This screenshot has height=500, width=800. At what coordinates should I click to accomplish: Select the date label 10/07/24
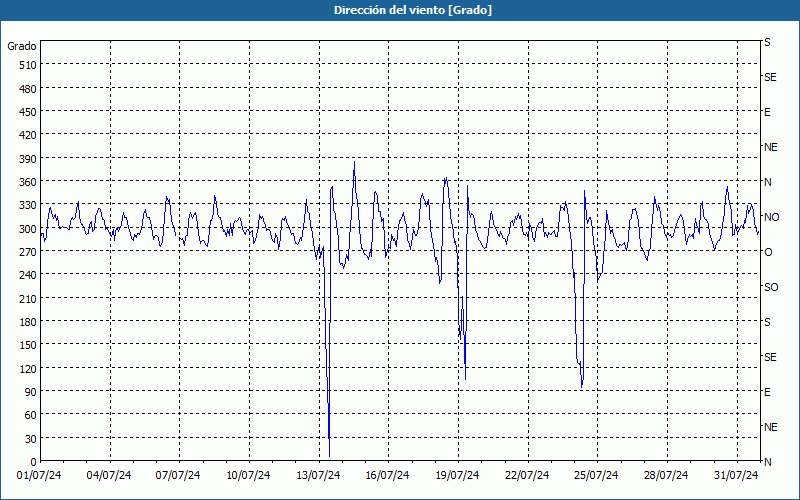[x=248, y=476]
